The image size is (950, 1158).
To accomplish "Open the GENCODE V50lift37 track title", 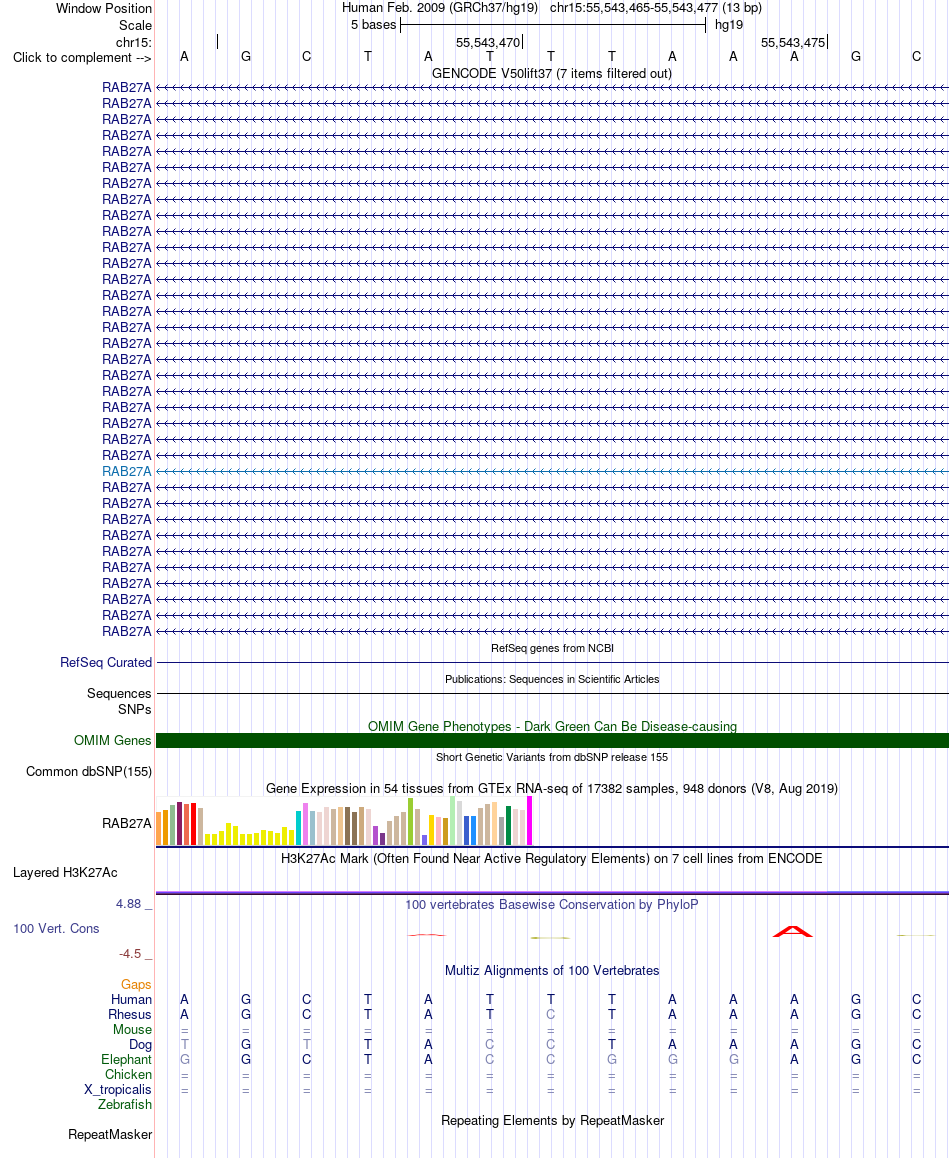I will point(552,73).
